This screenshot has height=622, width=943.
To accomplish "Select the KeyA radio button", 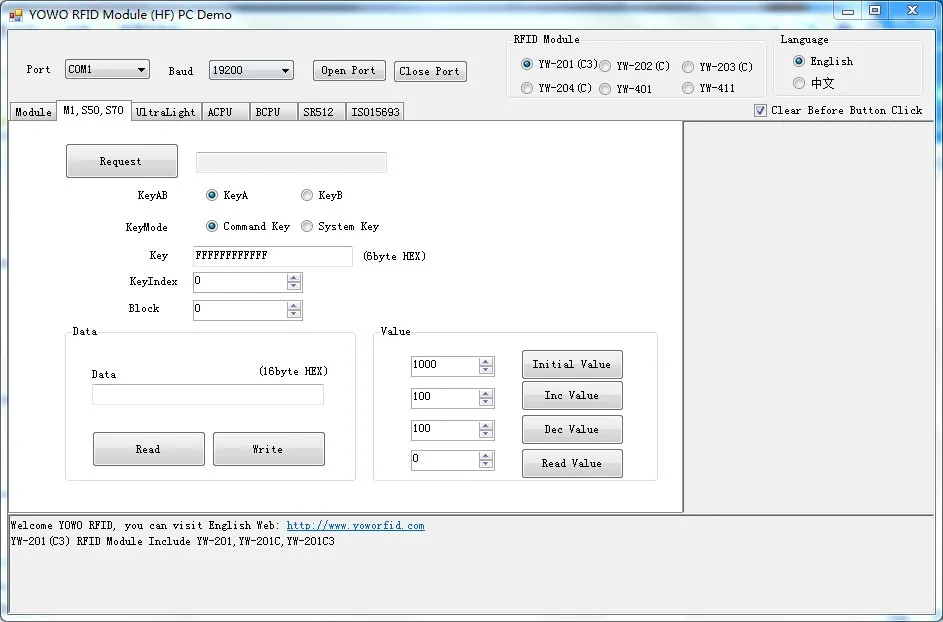I will point(212,195).
